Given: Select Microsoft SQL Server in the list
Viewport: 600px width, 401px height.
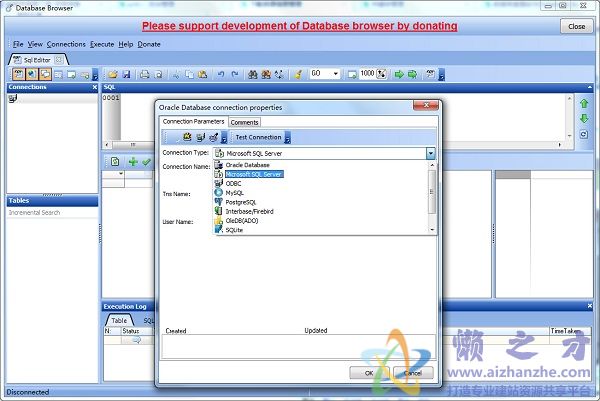Looking at the screenshot, I should 254,174.
